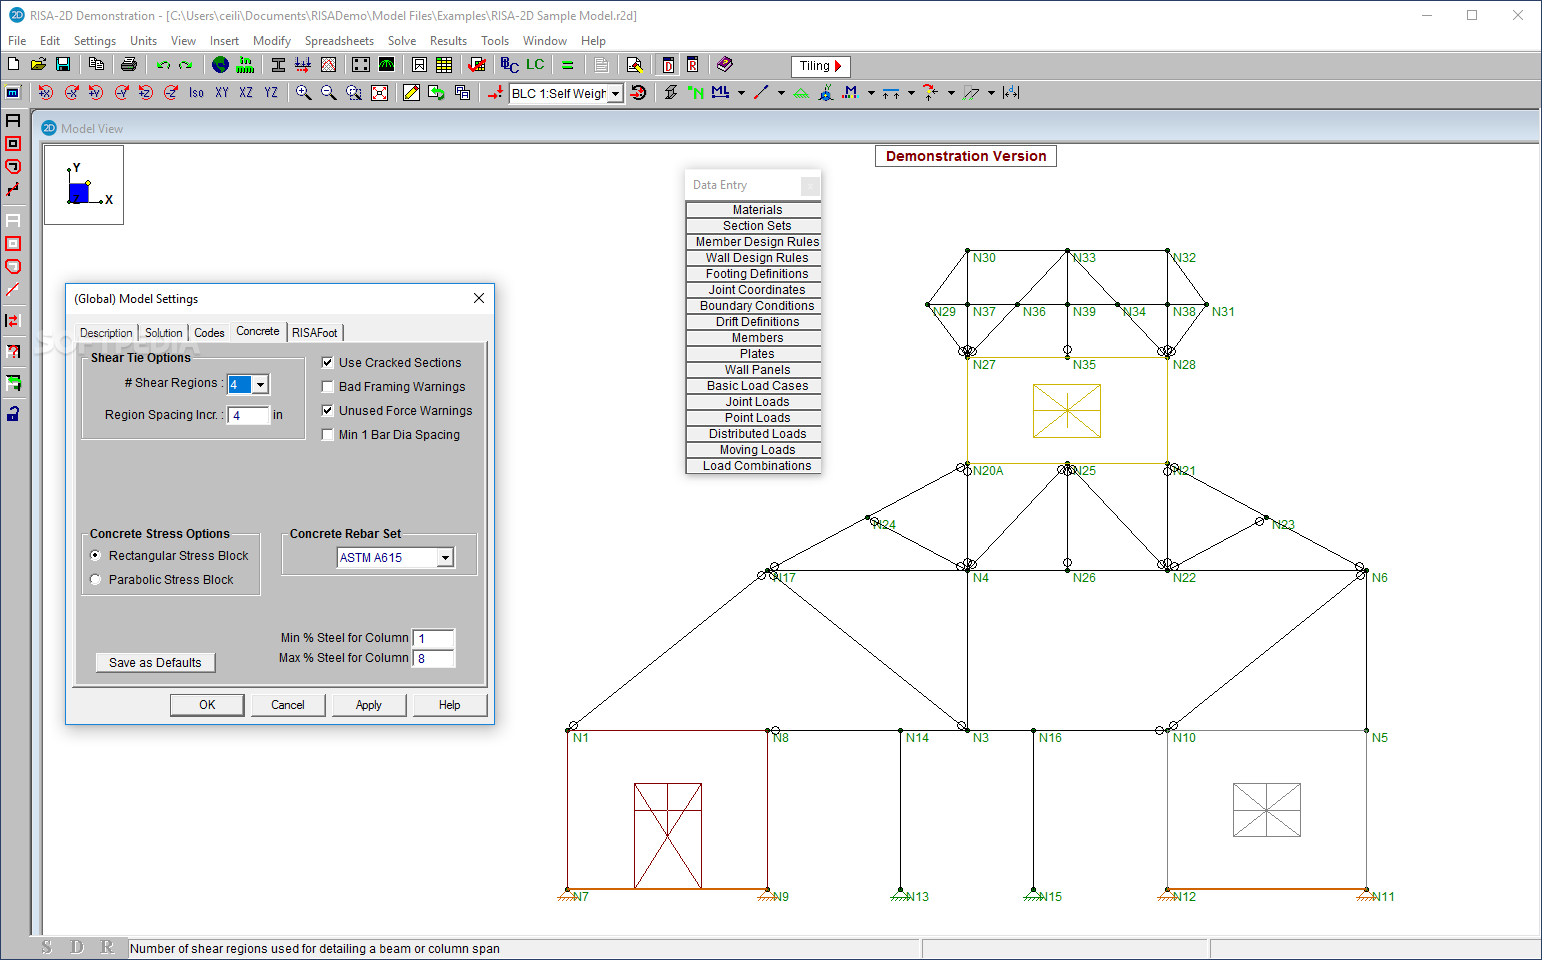
Task: Click the Min % Steel for Column field
Action: (434, 638)
